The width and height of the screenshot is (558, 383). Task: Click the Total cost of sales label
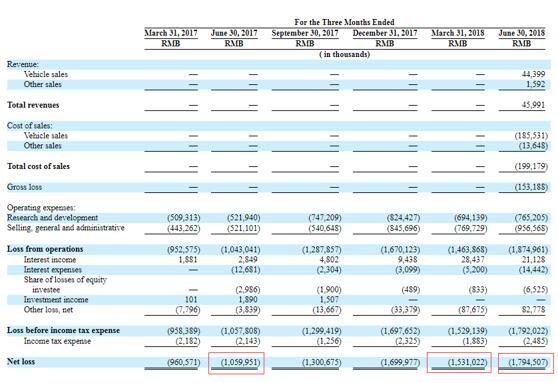pos(38,166)
